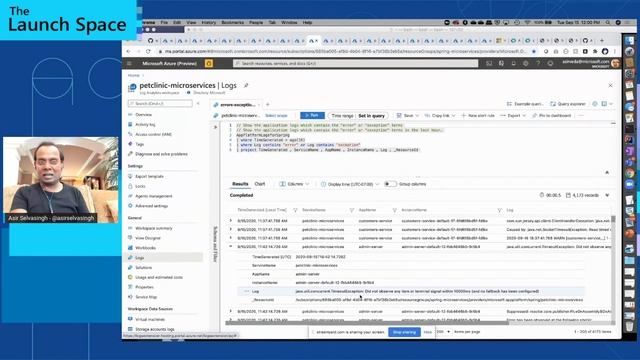
Task: Open the Columns dropdown
Action: (x=294, y=184)
